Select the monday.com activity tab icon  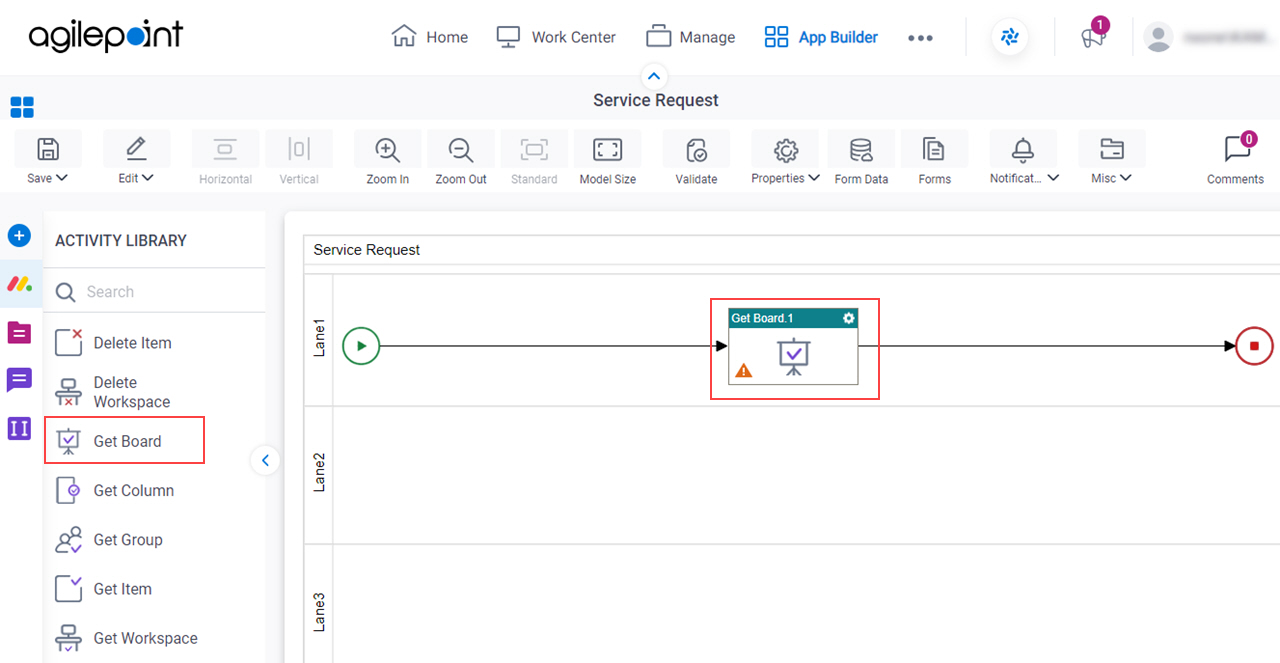pos(20,284)
